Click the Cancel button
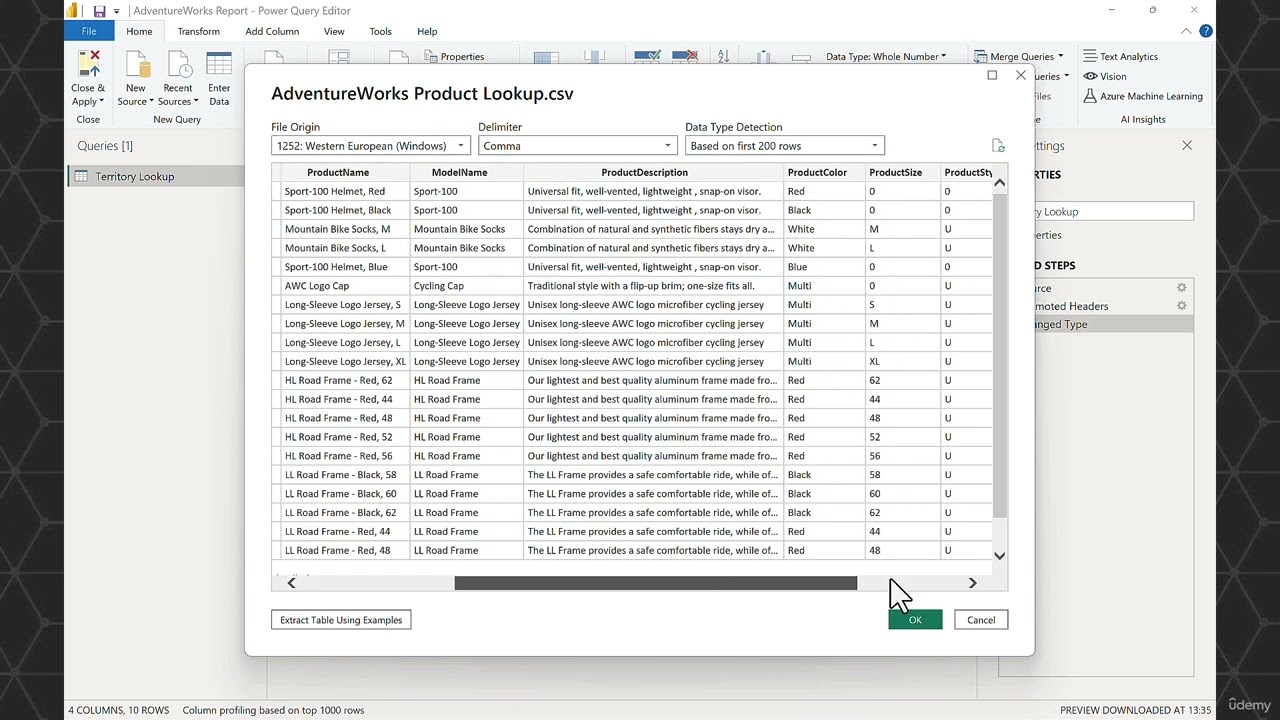This screenshot has height=720, width=1280. click(x=981, y=620)
